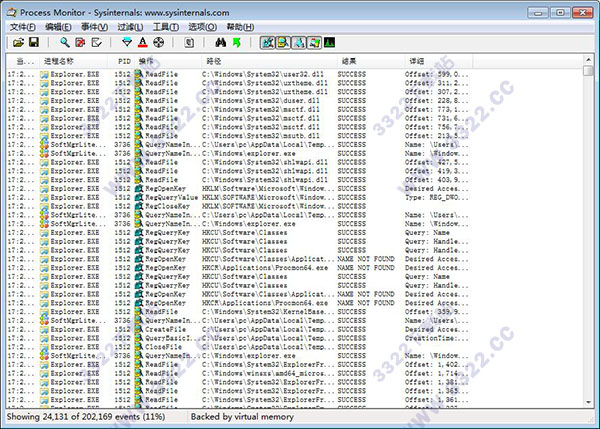Click the Process Monitor title bar icon

click(12, 12)
